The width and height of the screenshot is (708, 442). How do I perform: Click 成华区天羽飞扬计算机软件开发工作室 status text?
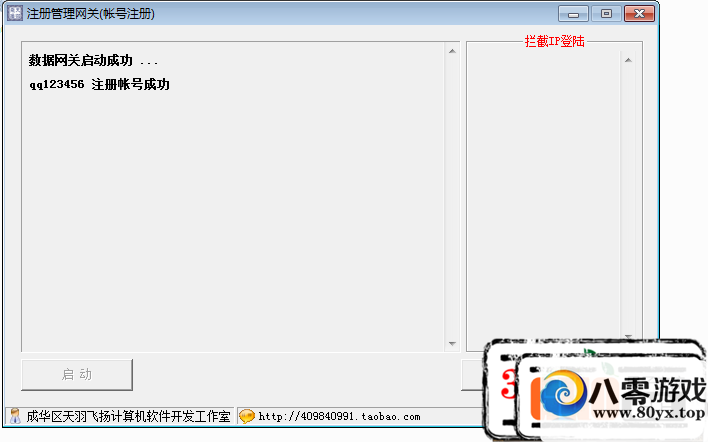click(128, 416)
